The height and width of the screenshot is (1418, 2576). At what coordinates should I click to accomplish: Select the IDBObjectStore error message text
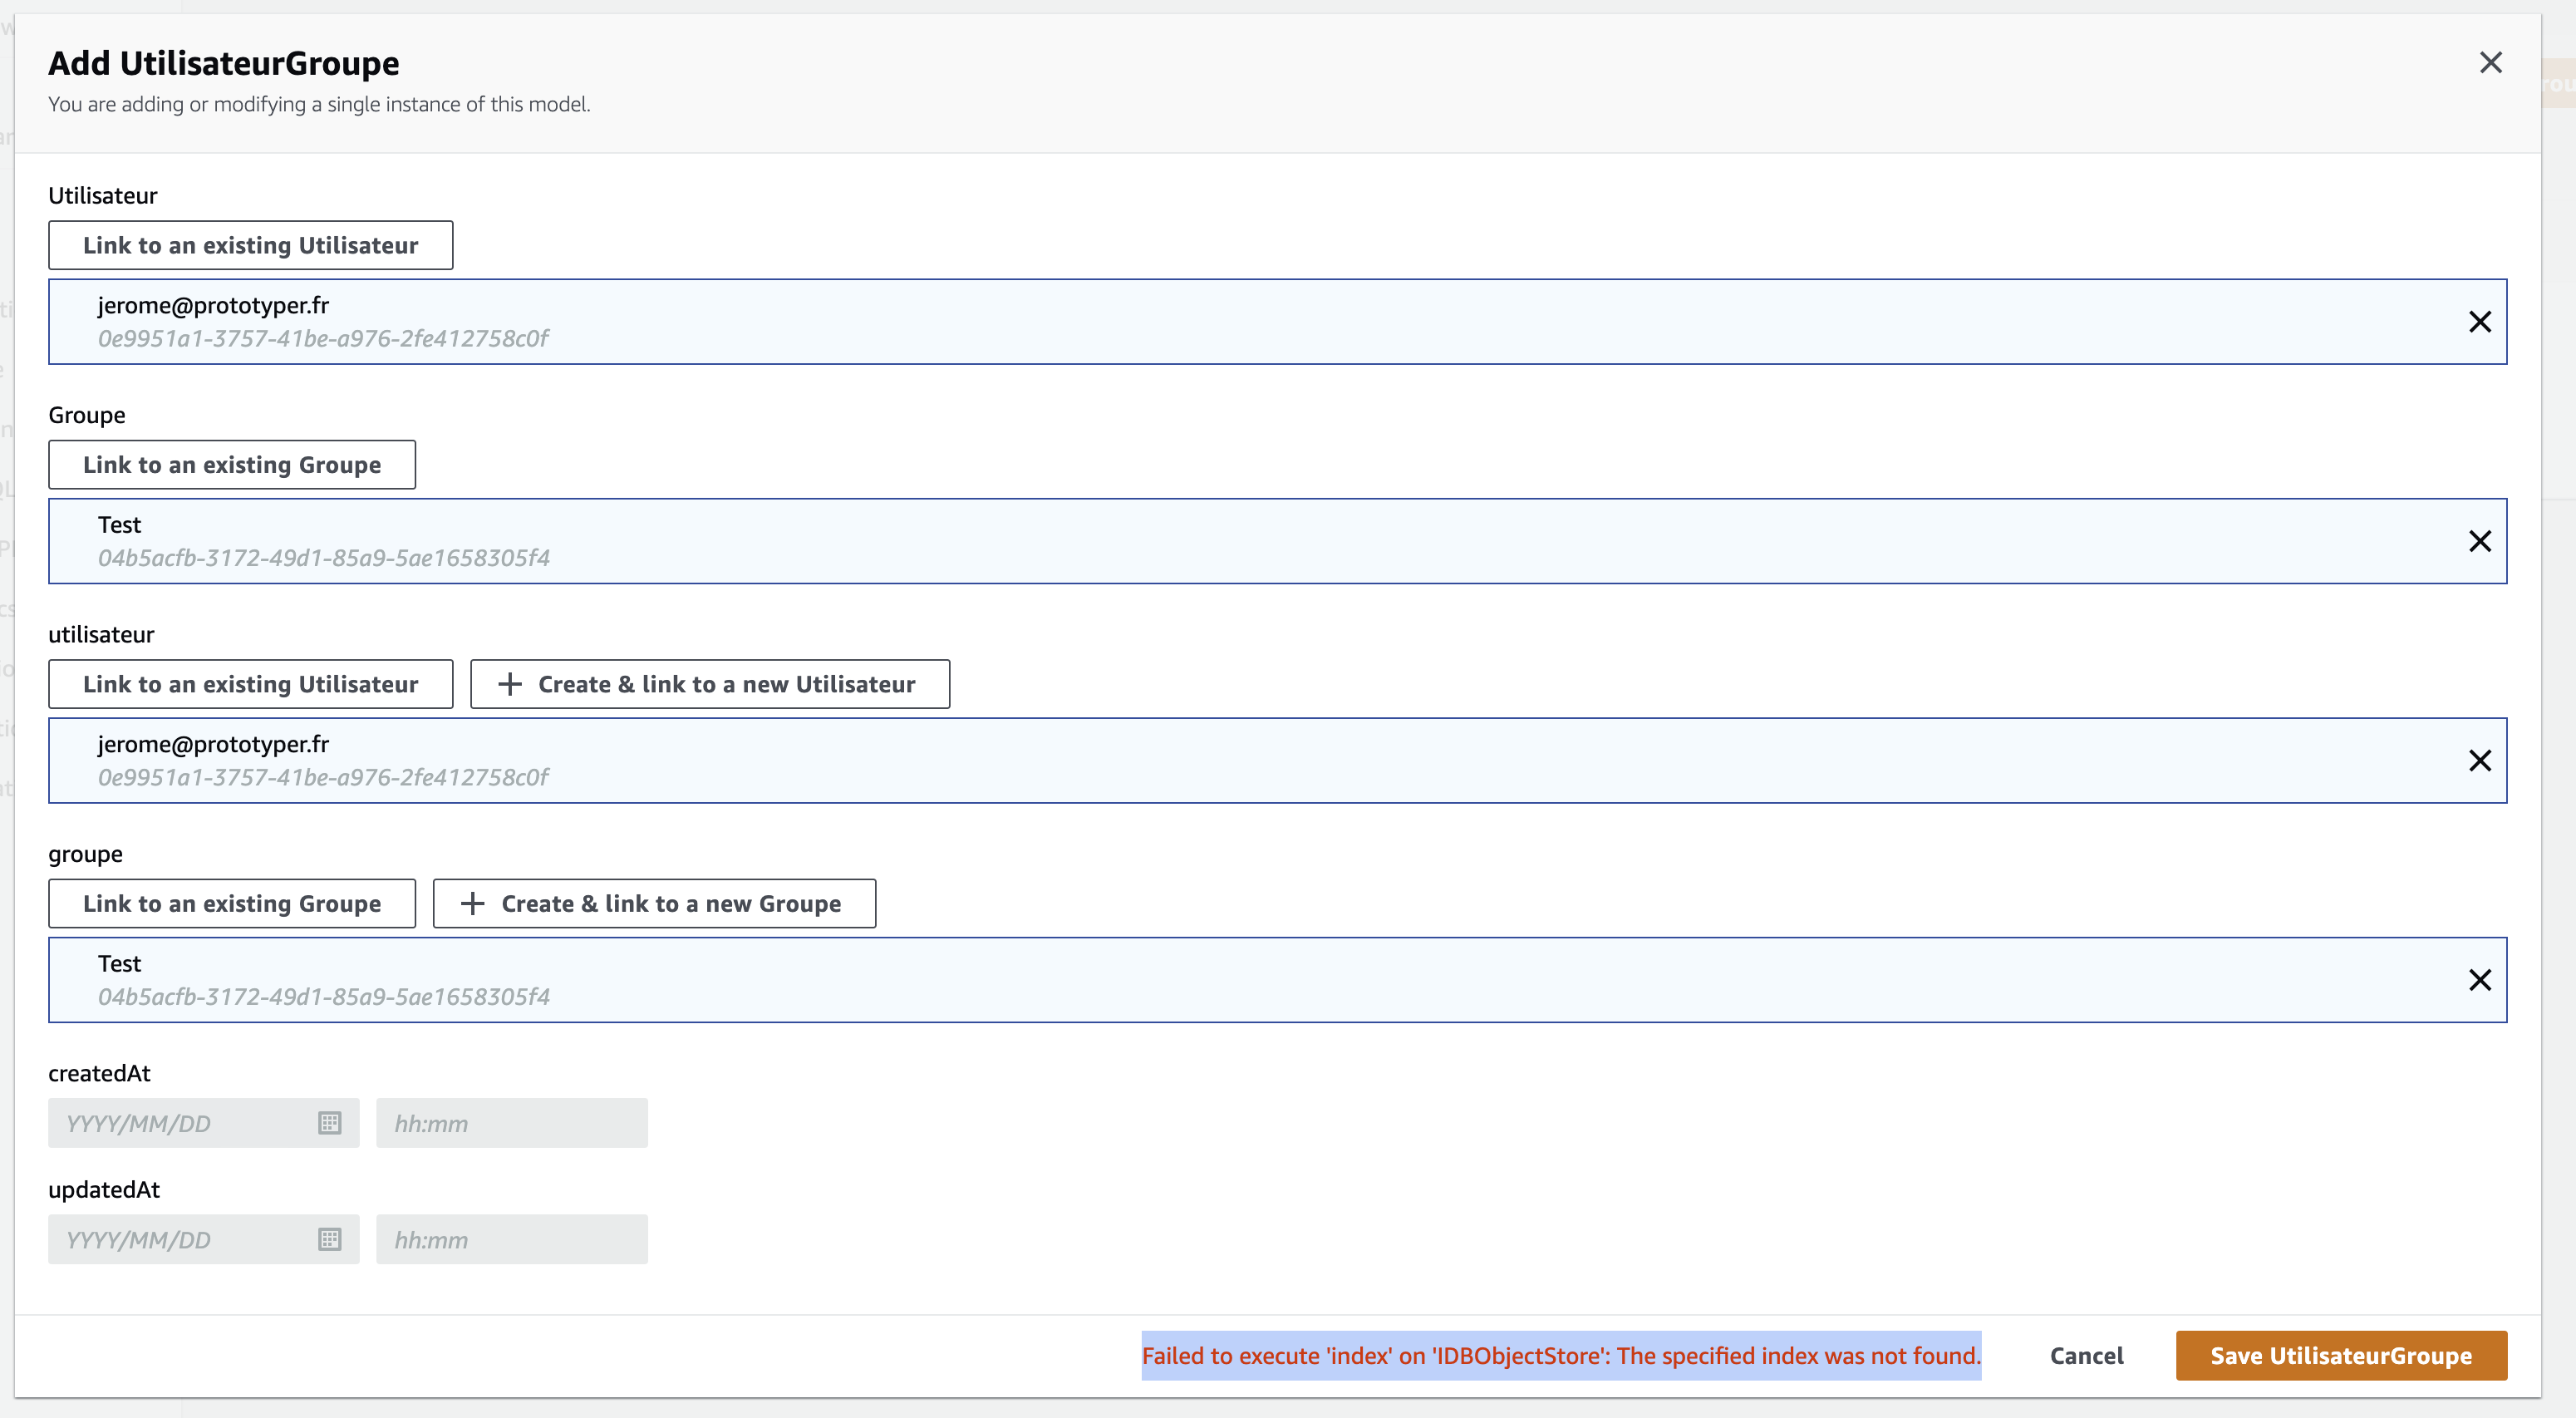click(x=1562, y=1356)
